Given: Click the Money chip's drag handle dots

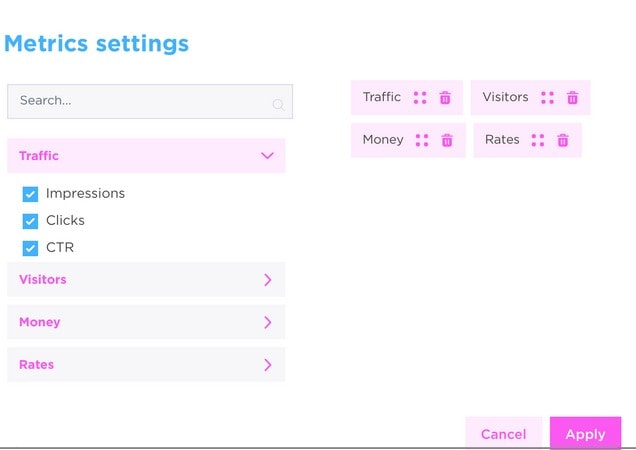Looking at the screenshot, I should click(x=422, y=141).
